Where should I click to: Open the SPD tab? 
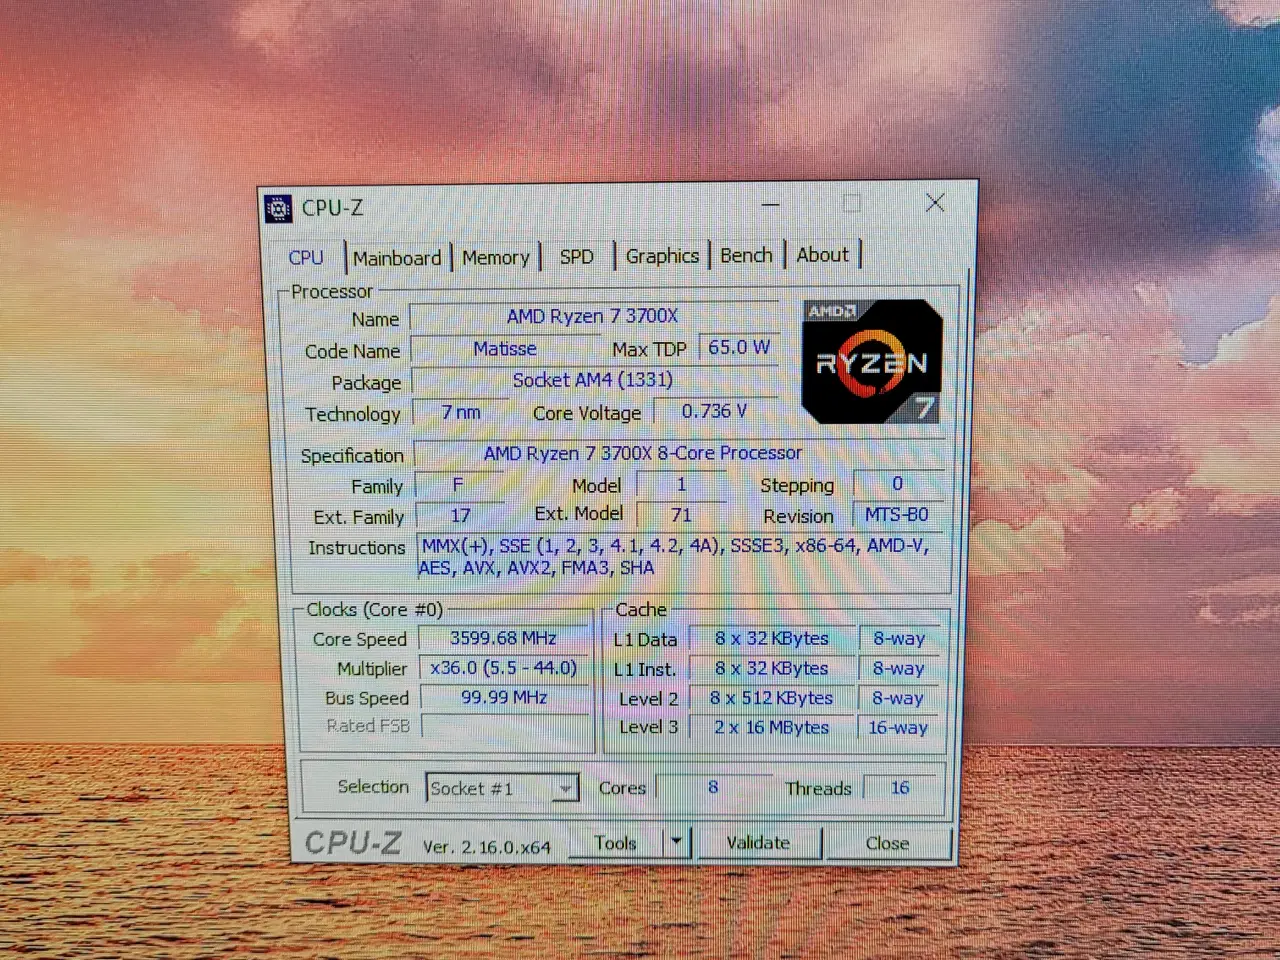pos(577,256)
